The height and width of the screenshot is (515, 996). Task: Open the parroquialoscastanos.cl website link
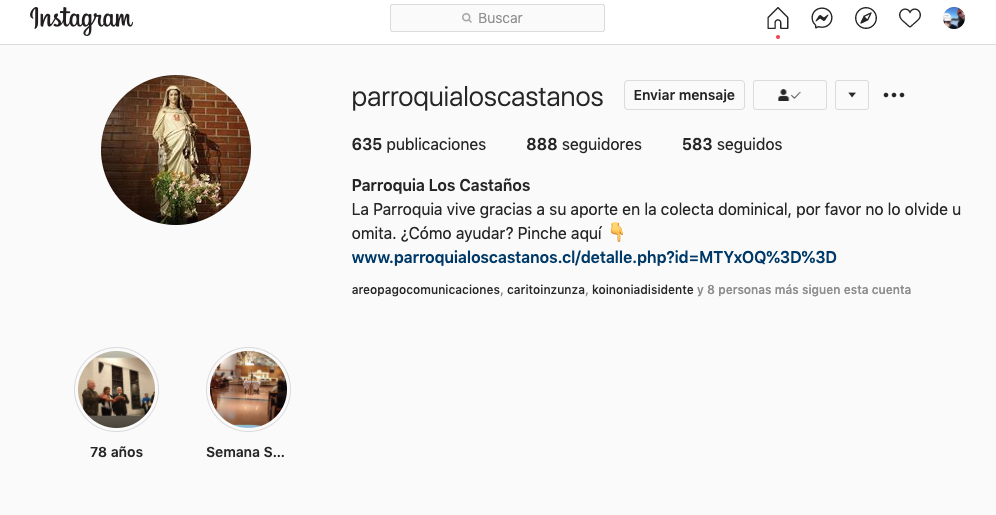[x=594, y=257]
